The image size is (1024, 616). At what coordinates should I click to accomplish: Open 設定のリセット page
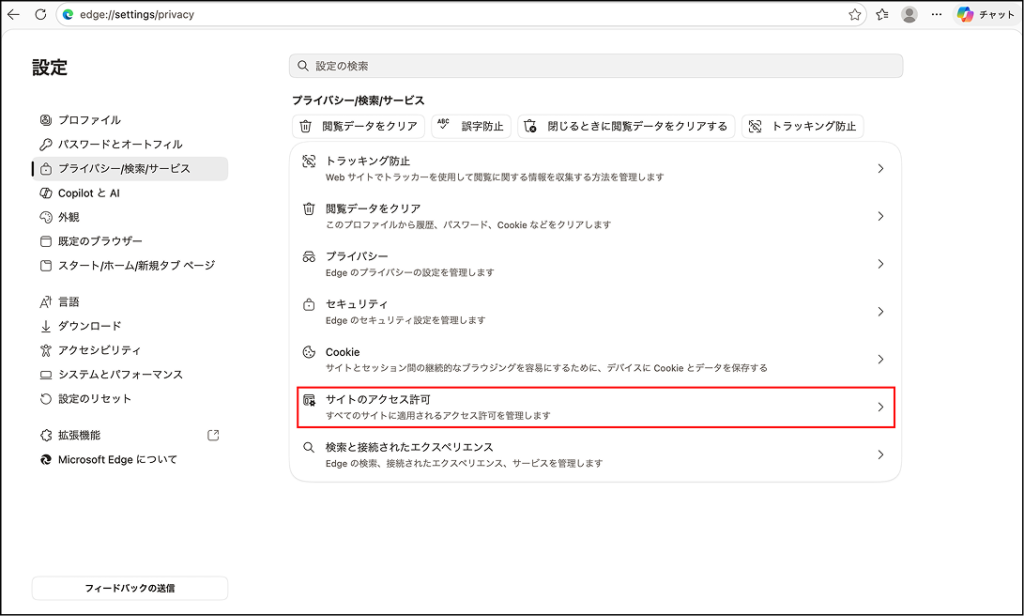coord(129,398)
